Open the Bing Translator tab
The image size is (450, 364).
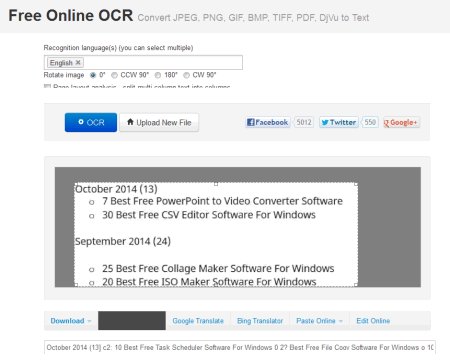[260, 321]
